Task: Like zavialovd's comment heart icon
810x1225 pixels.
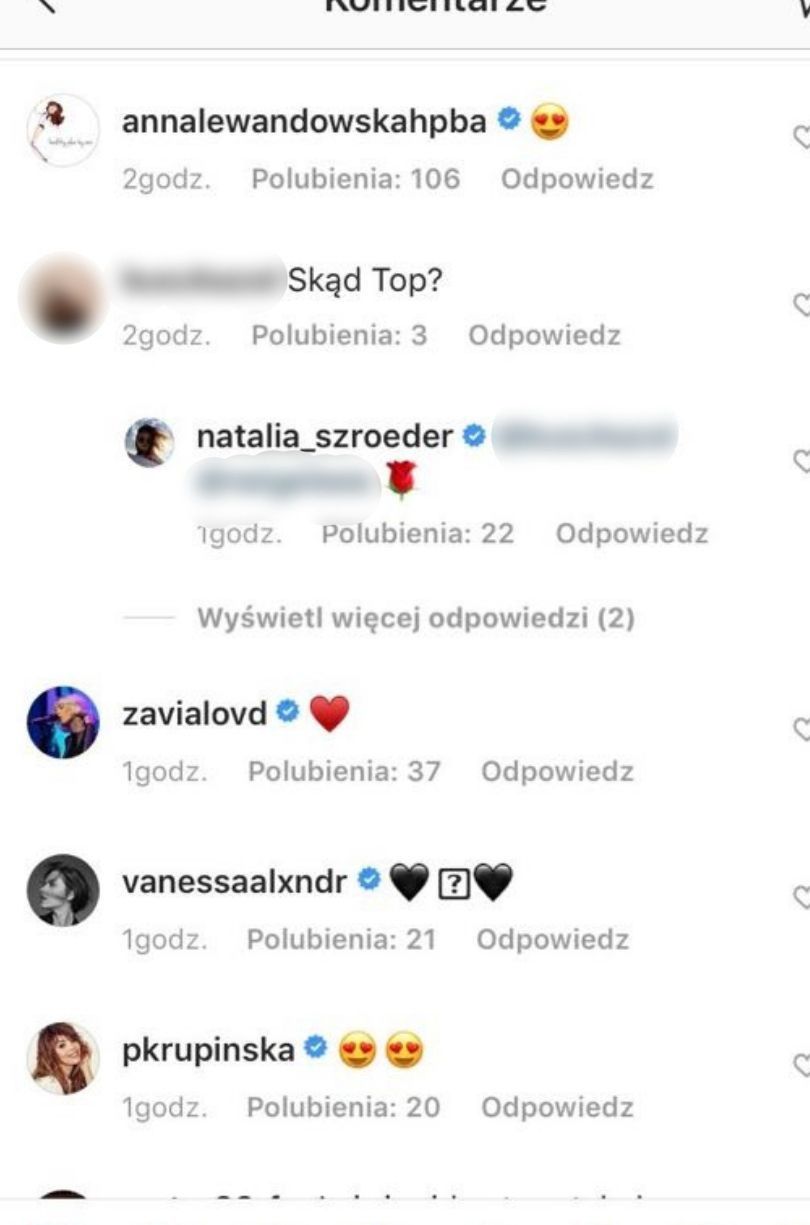Action: click(802, 729)
